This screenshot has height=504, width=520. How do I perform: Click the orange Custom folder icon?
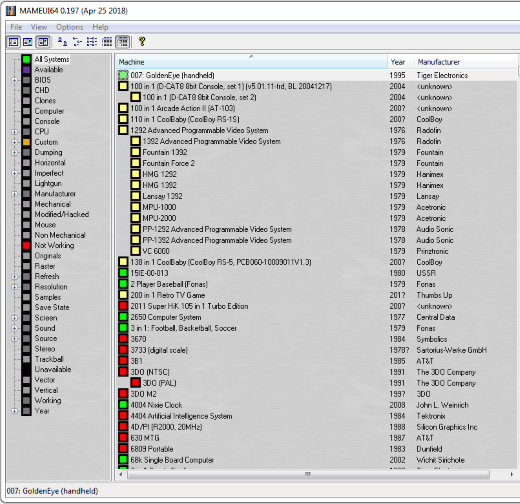tap(26, 142)
